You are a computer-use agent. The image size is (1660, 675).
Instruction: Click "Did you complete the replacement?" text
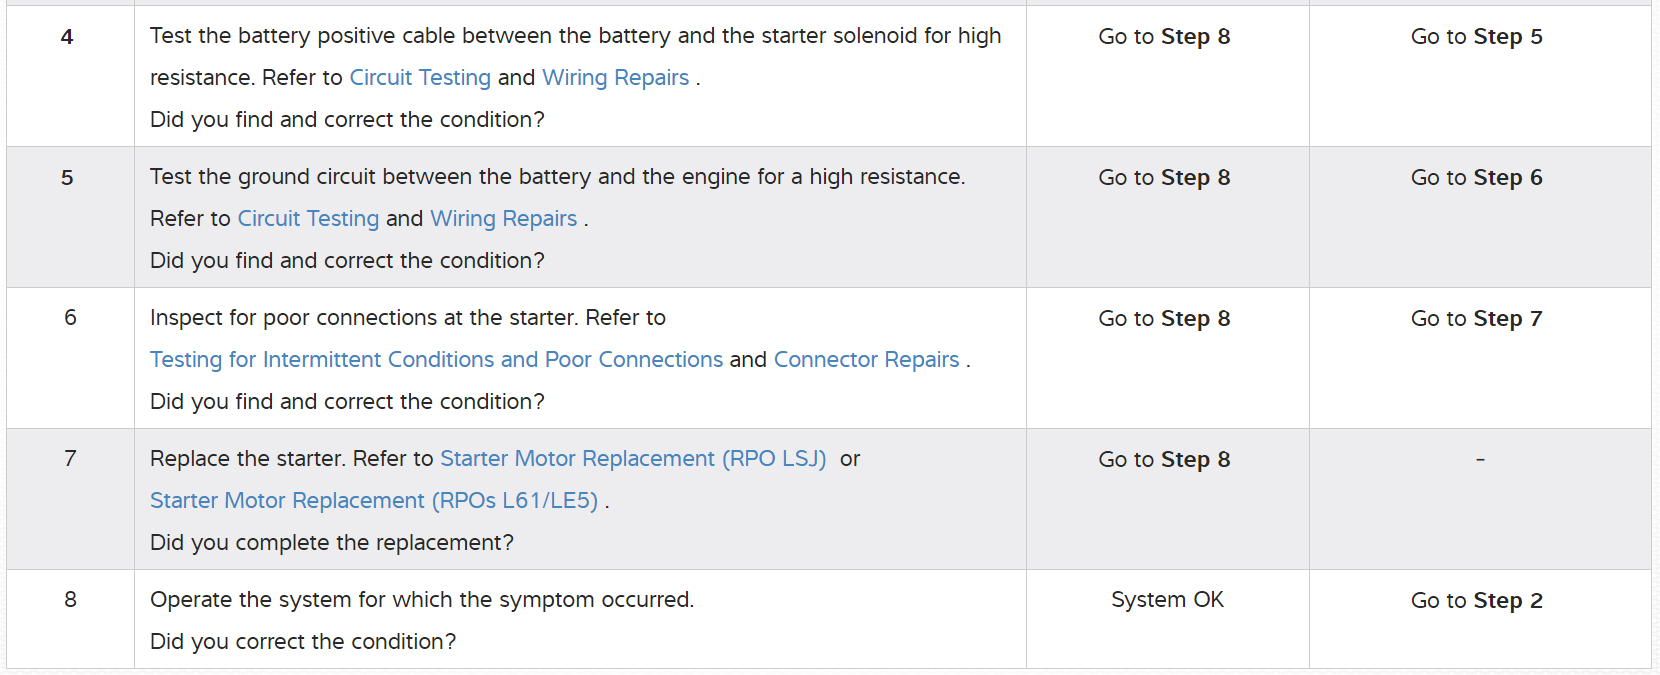coord(331,543)
